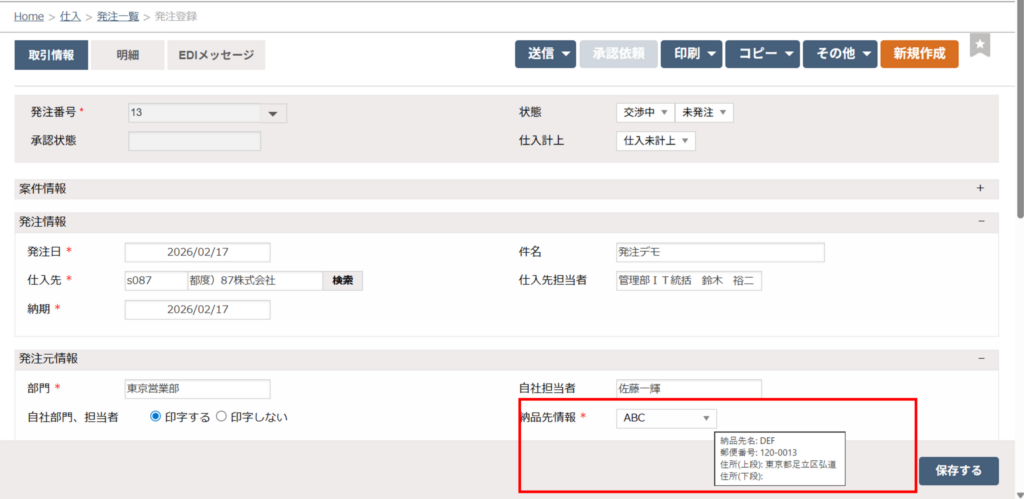This screenshot has height=499, width=1024.
Task: Collapse the 発注元情報 section
Action: [x=981, y=358]
